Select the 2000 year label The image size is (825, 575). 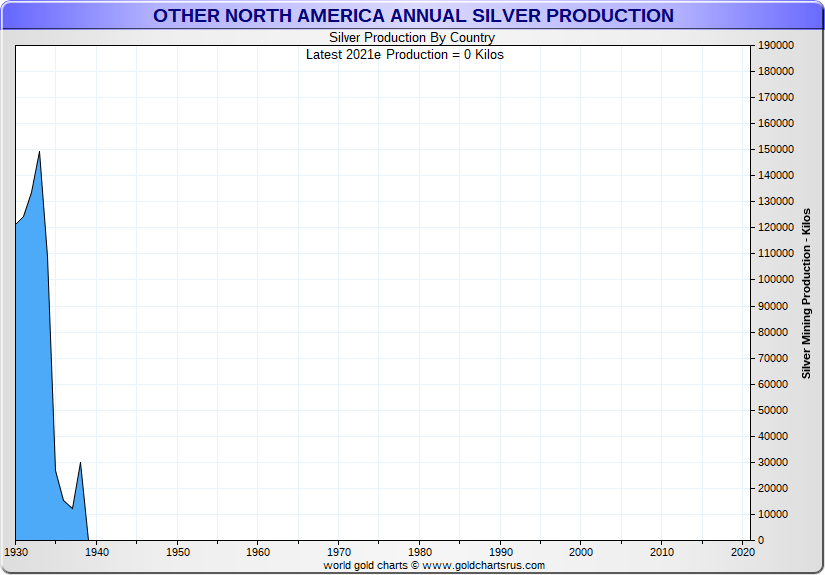pos(581,551)
